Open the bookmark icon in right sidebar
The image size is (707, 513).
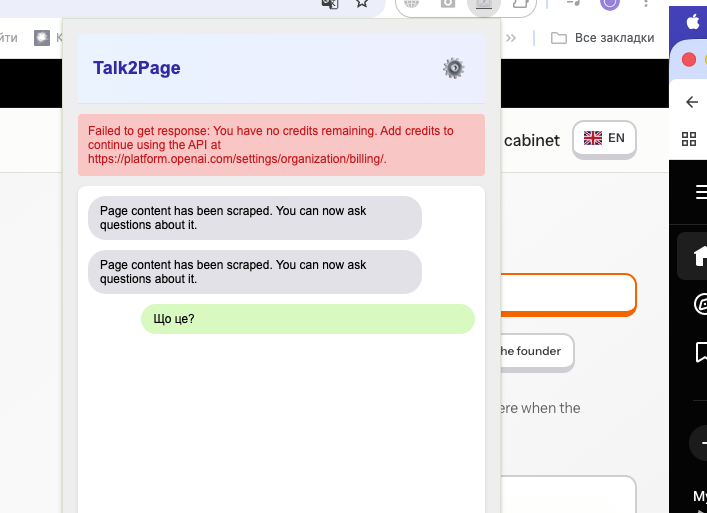(701, 352)
